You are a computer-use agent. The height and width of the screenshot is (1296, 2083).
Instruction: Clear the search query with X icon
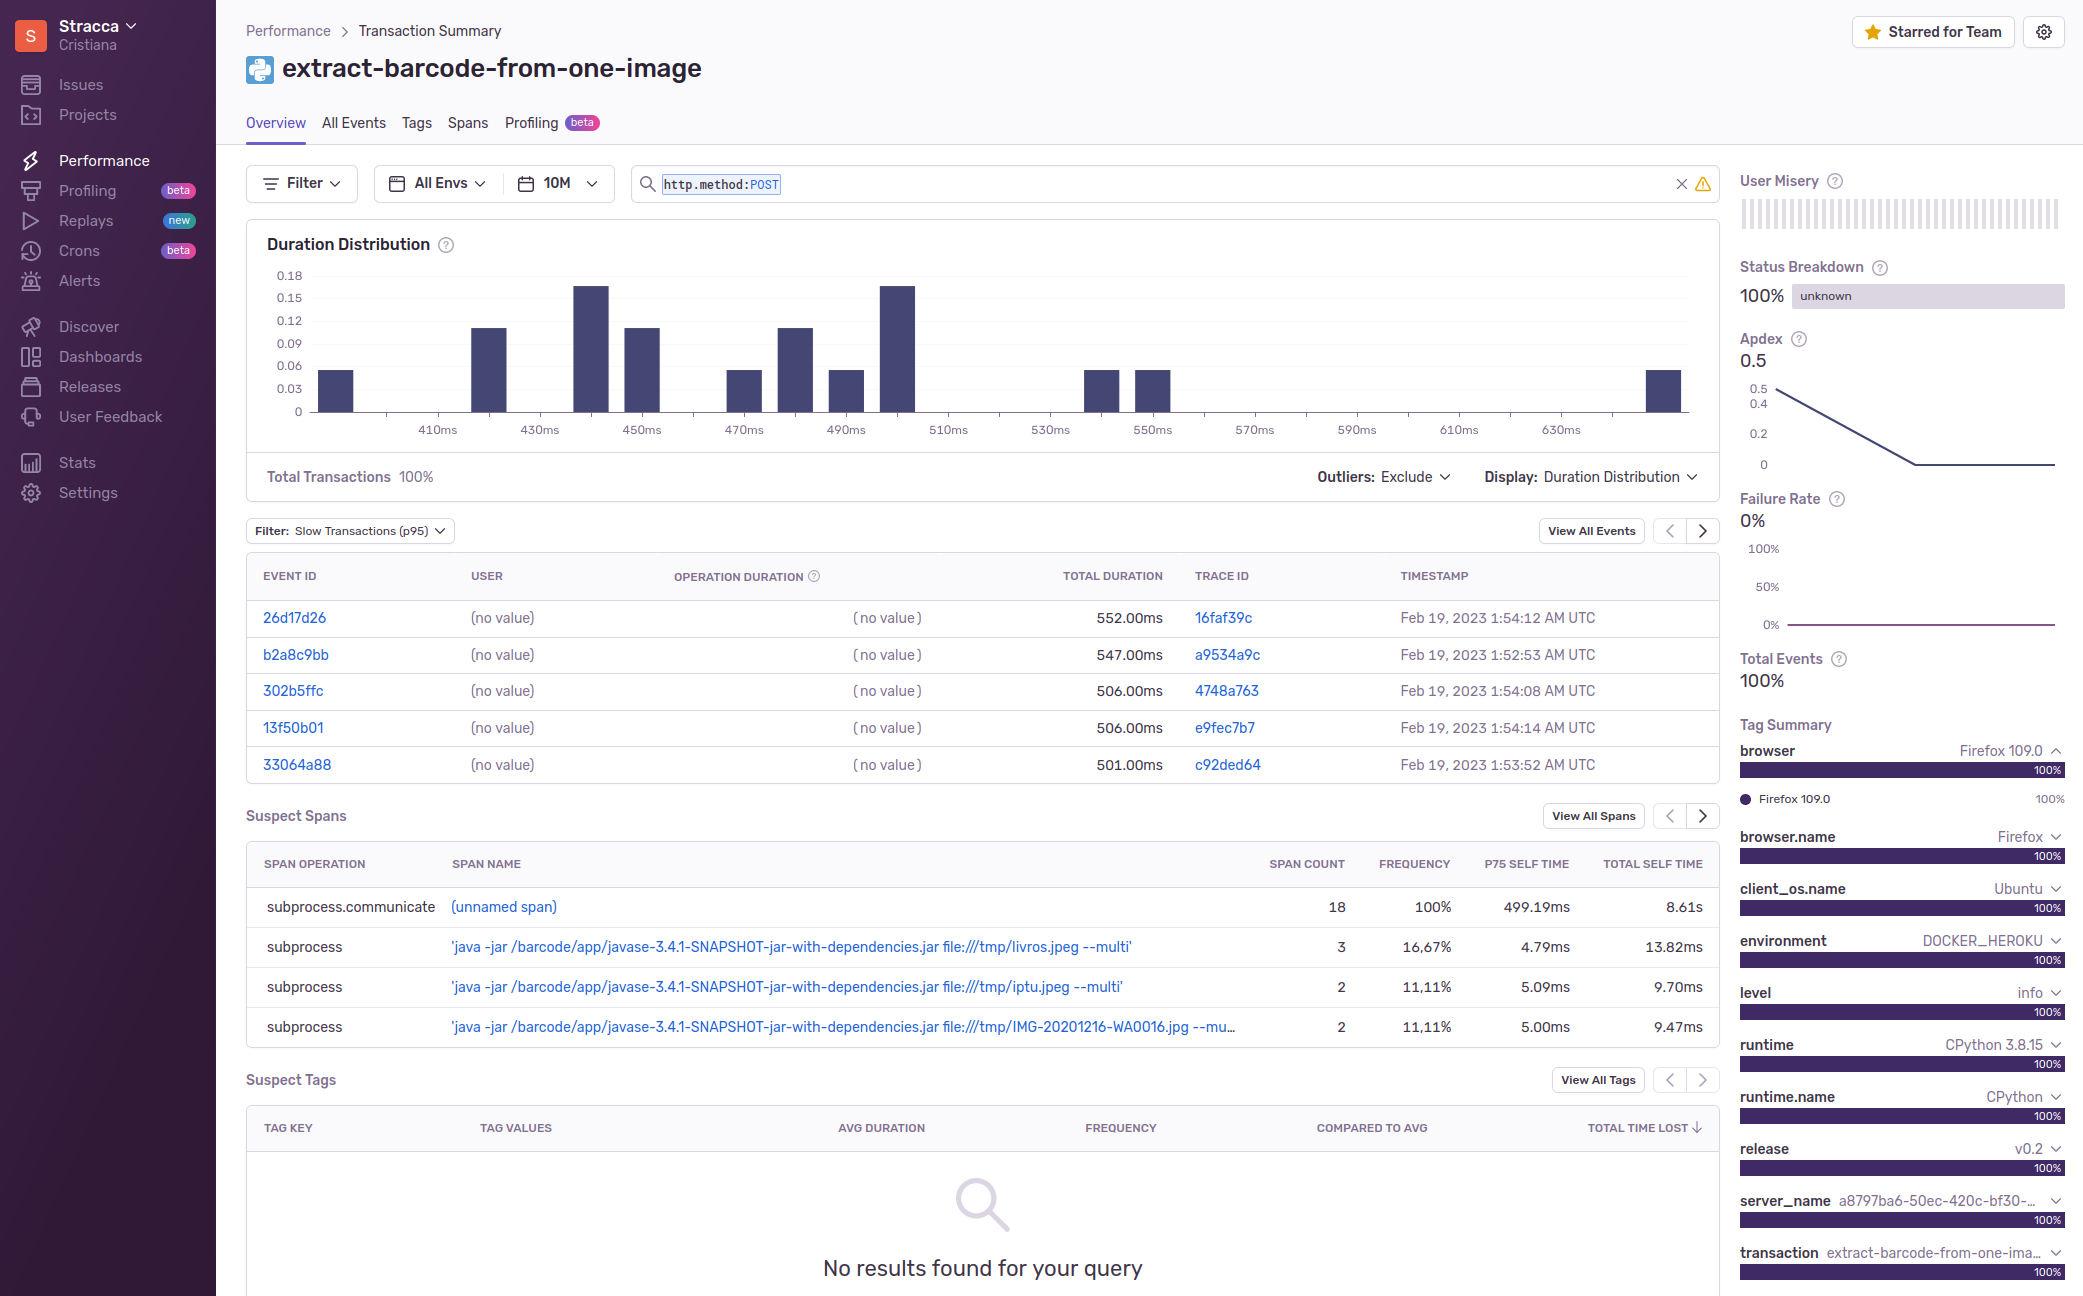[x=1681, y=184]
